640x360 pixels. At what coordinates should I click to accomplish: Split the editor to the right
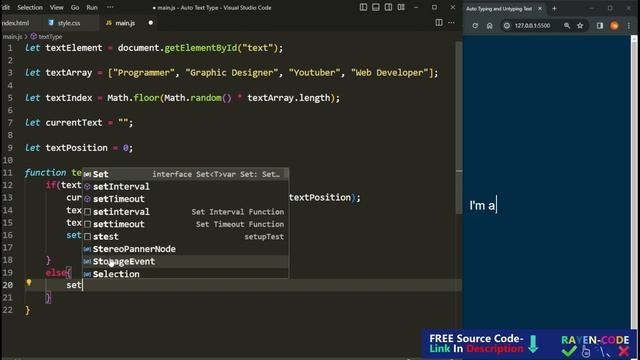[439, 22]
